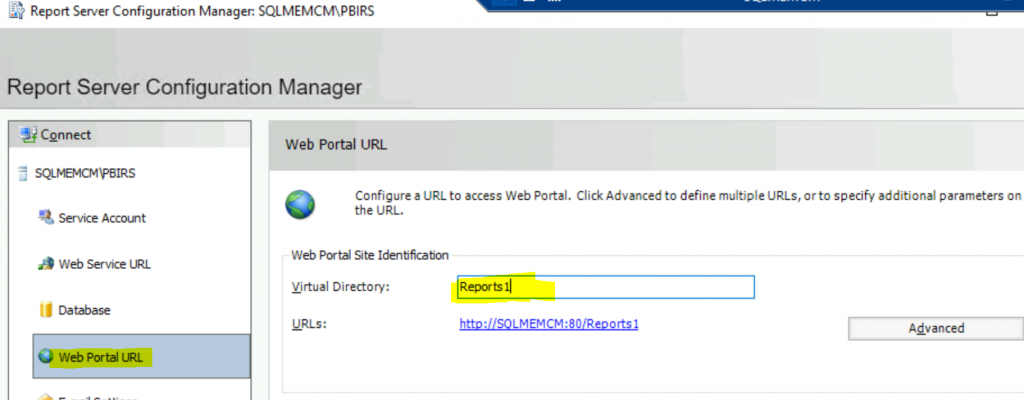Click the Advanced button
This screenshot has height=400, width=1024.
tap(936, 328)
